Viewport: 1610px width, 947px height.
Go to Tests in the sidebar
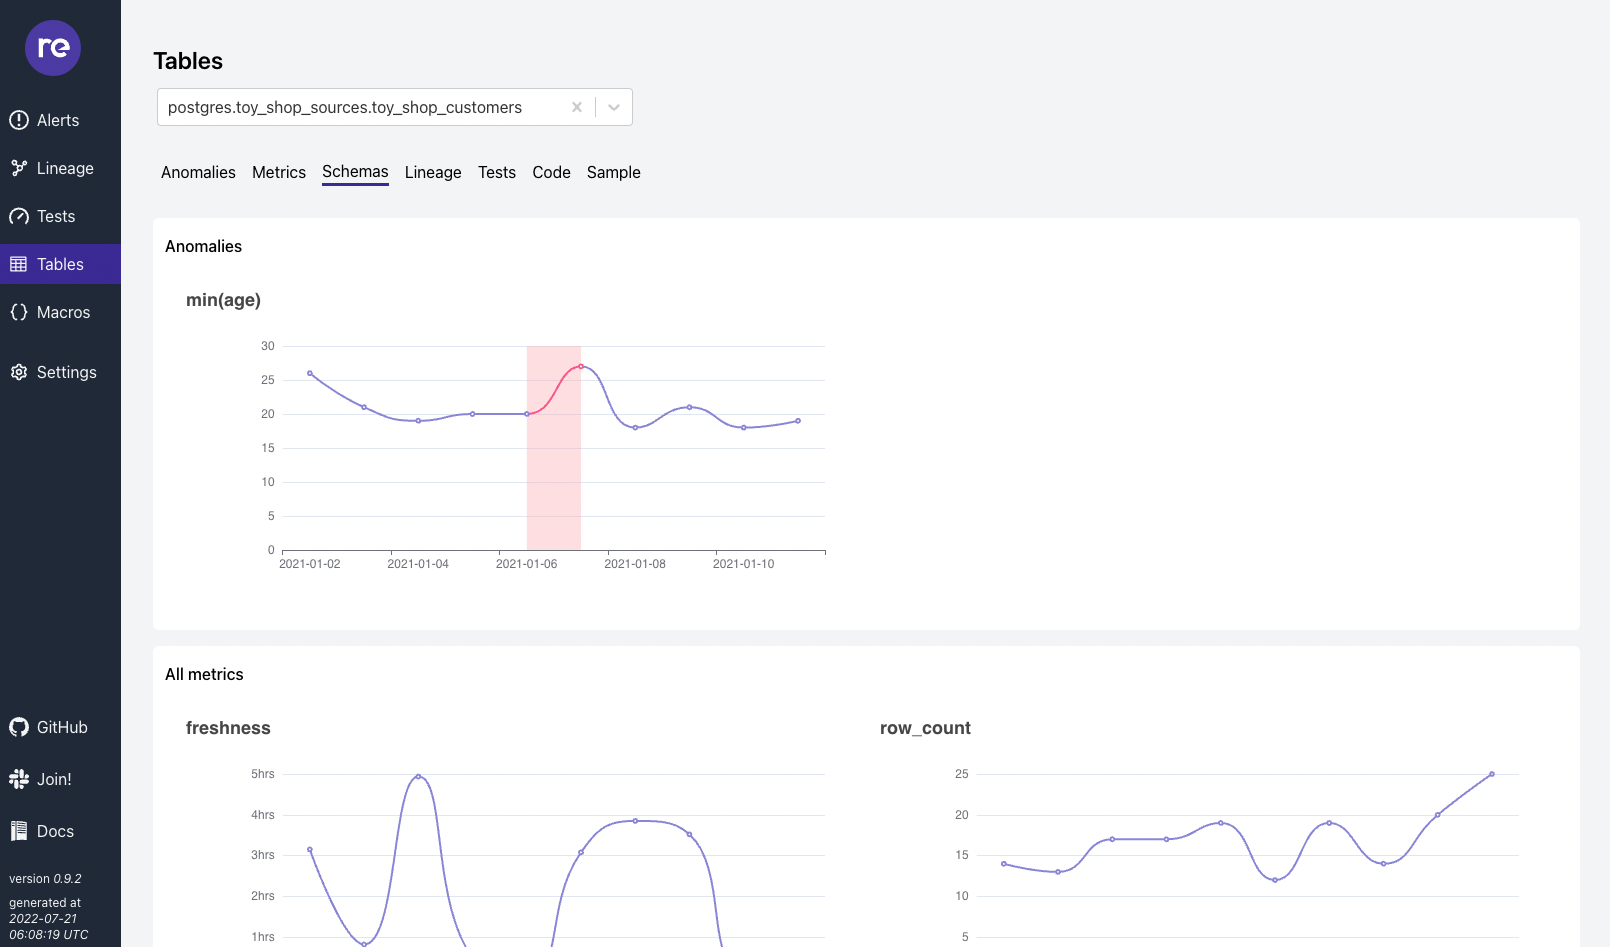click(x=60, y=216)
